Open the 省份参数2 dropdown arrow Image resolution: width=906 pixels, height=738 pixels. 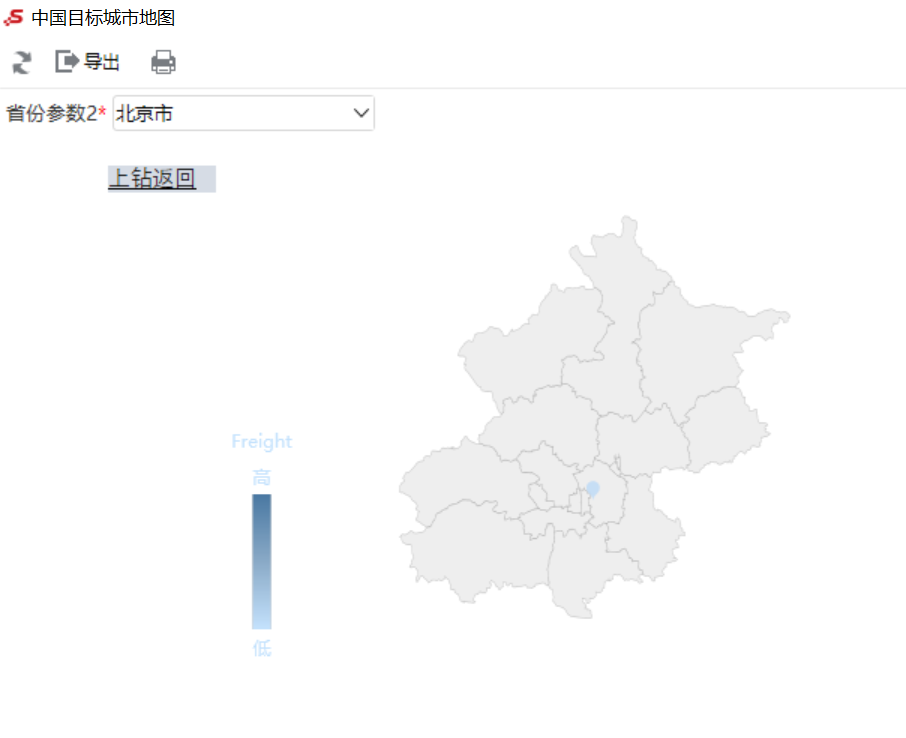click(x=362, y=113)
